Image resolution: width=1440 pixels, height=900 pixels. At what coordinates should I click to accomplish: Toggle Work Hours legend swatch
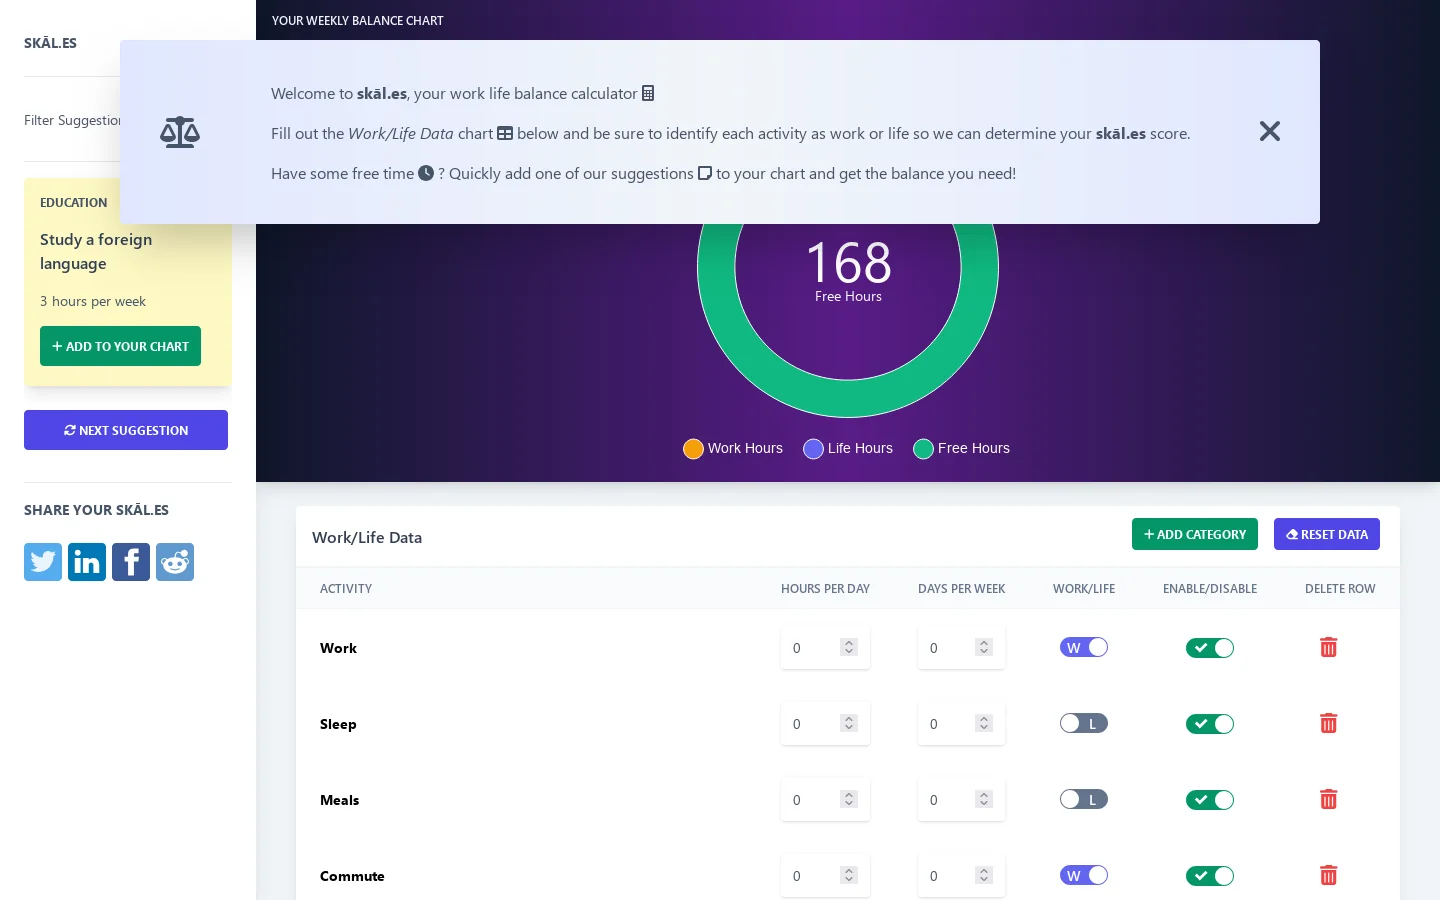pos(693,449)
